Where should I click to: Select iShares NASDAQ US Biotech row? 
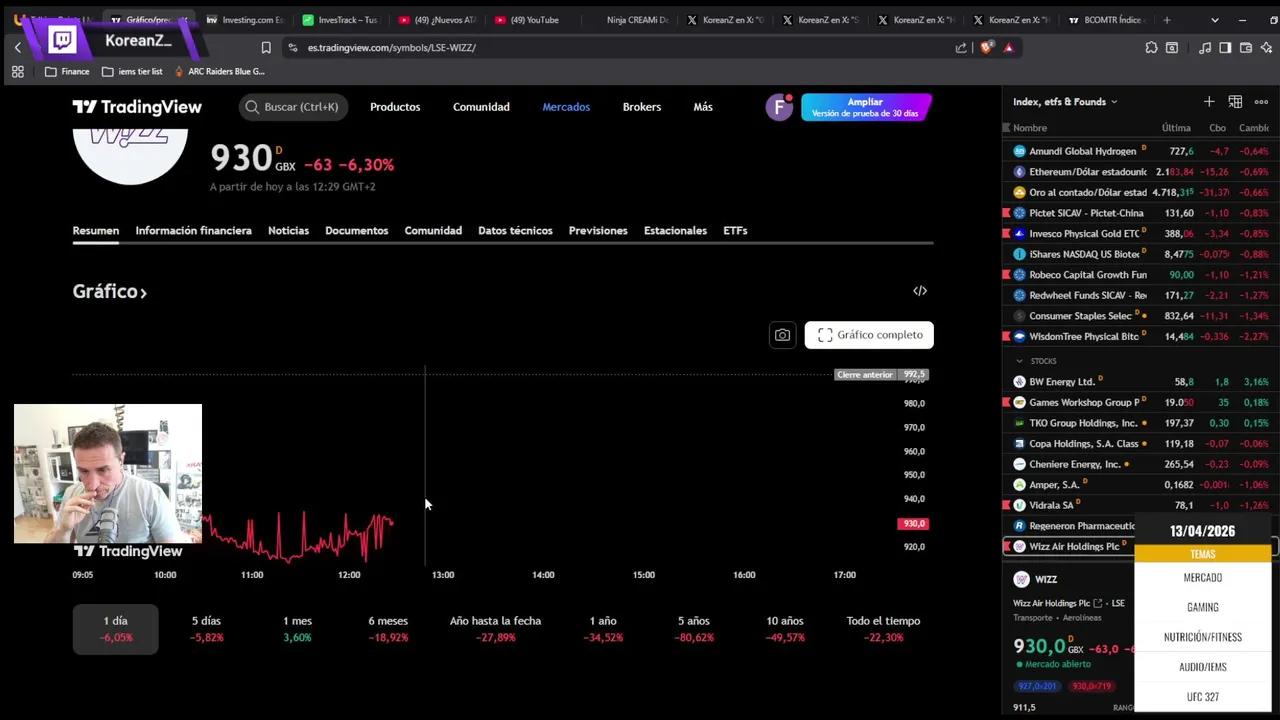click(x=1140, y=254)
